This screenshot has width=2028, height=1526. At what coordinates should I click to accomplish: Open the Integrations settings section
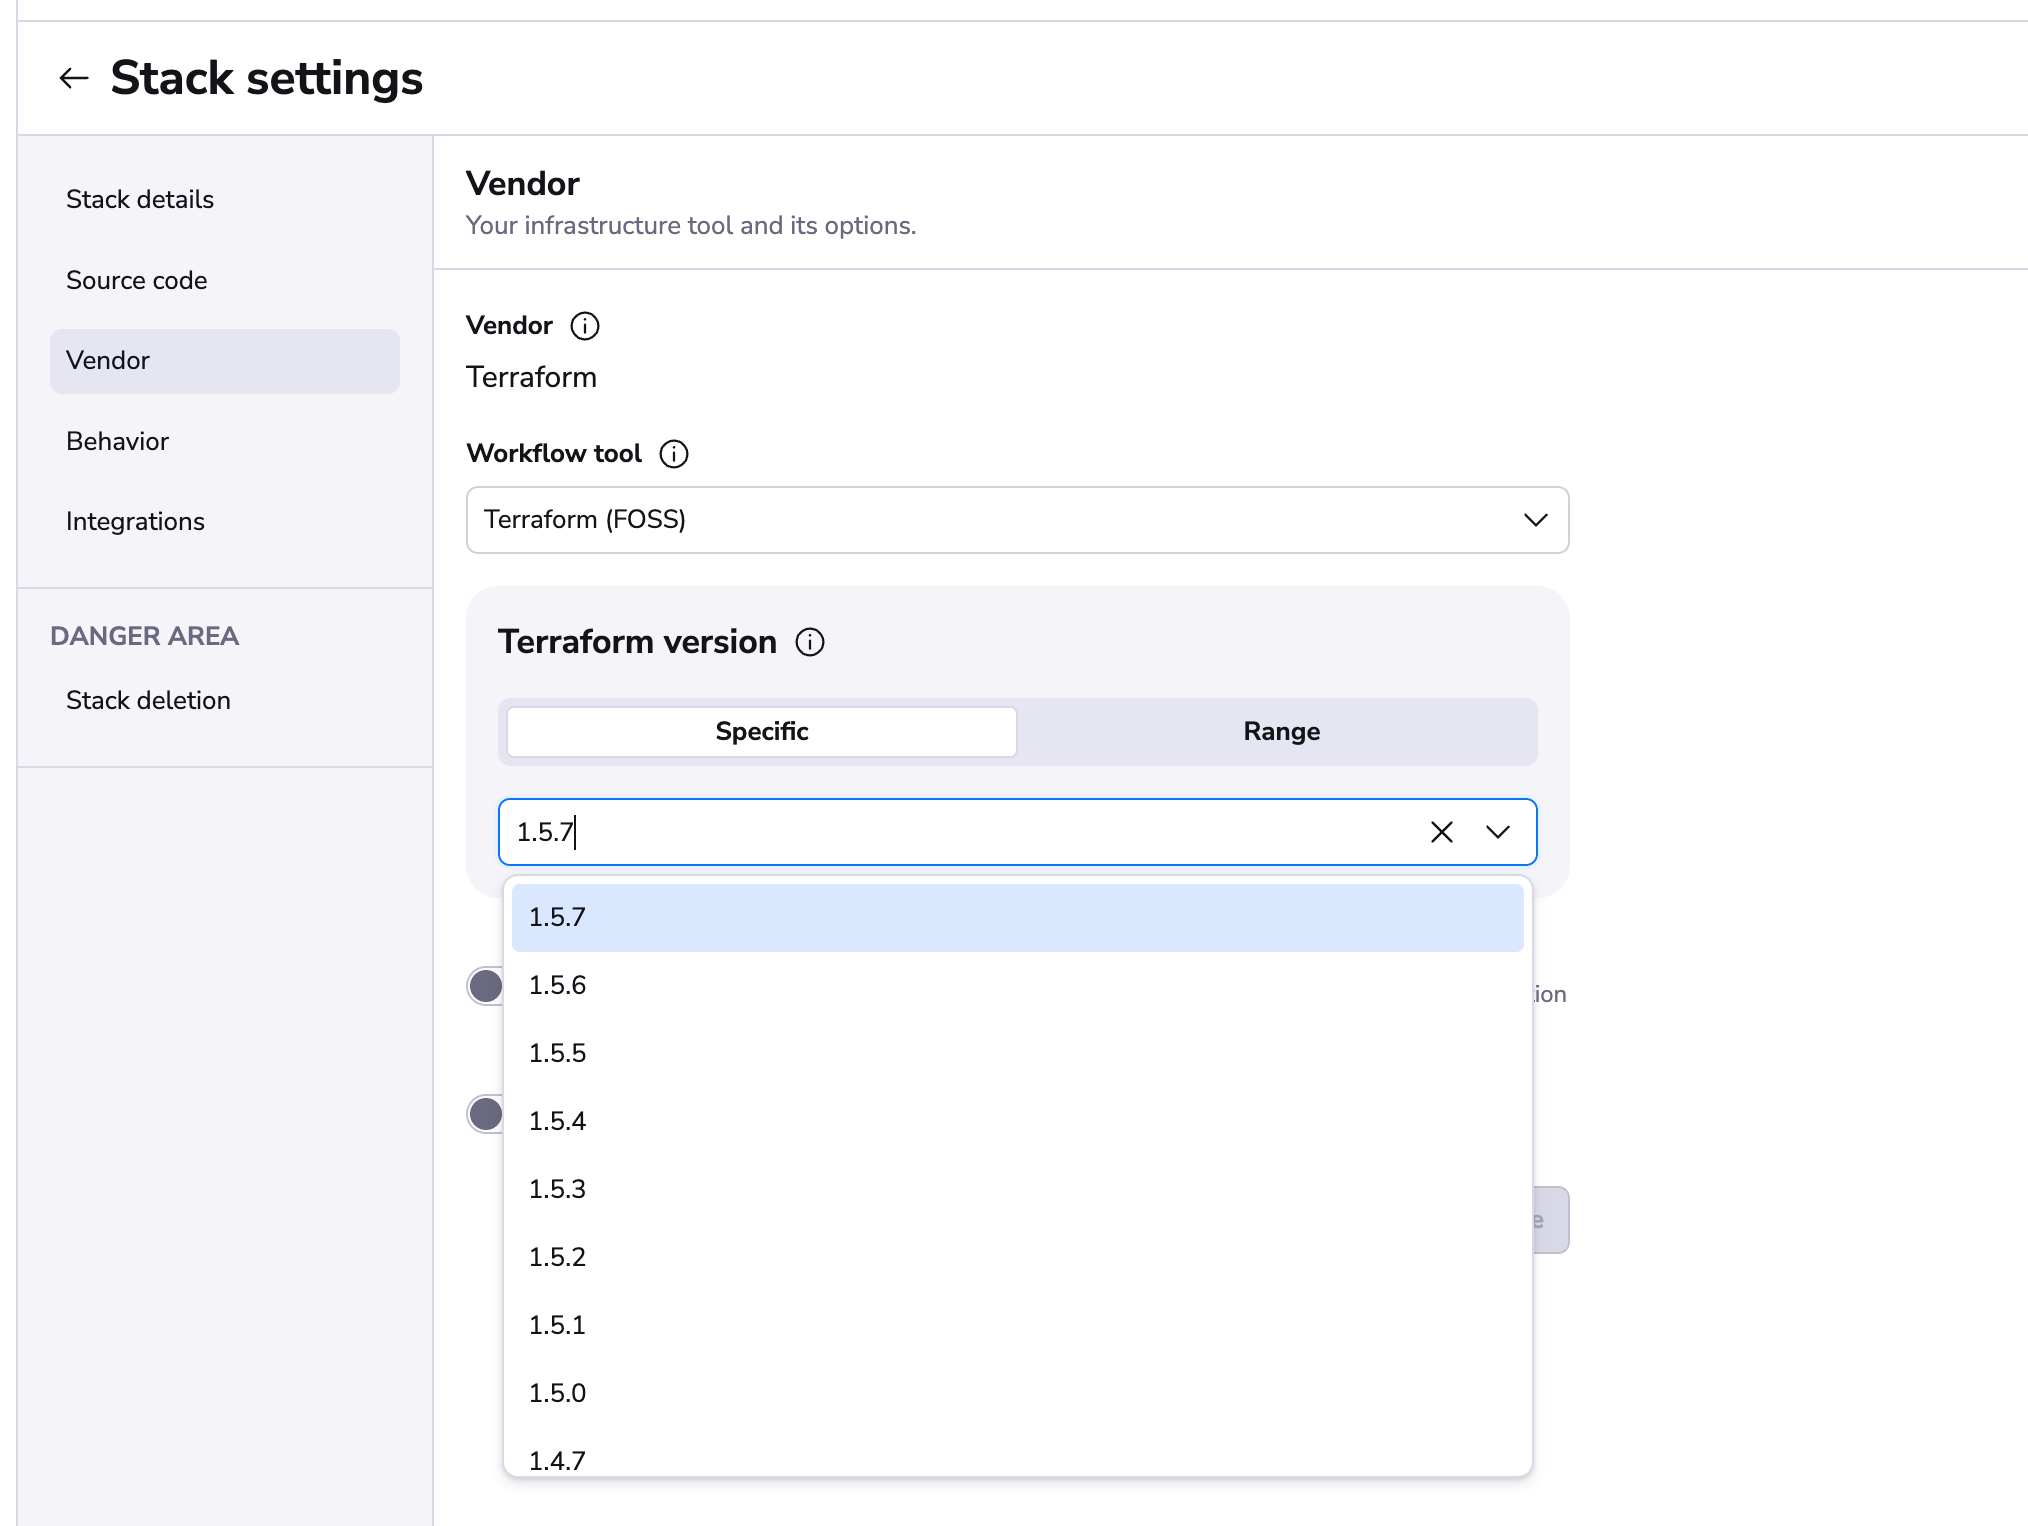point(135,521)
